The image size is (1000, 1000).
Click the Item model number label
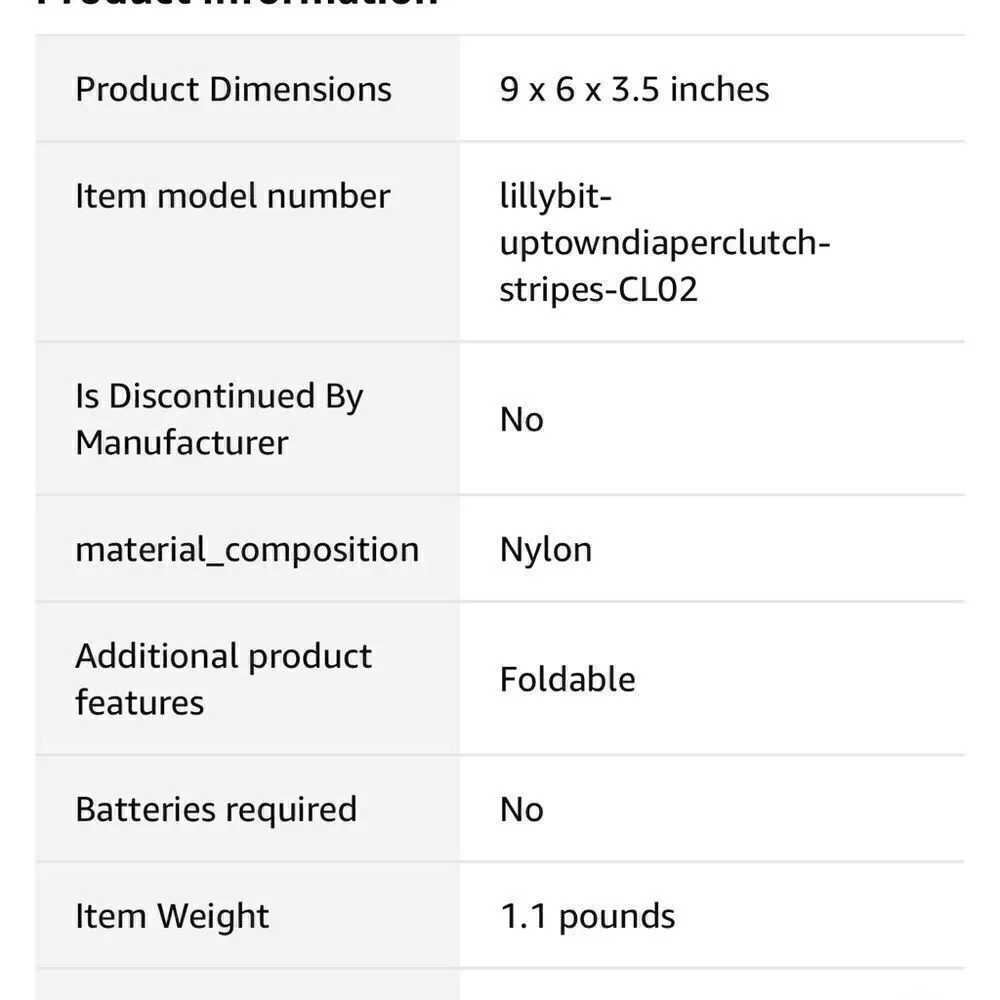233,196
